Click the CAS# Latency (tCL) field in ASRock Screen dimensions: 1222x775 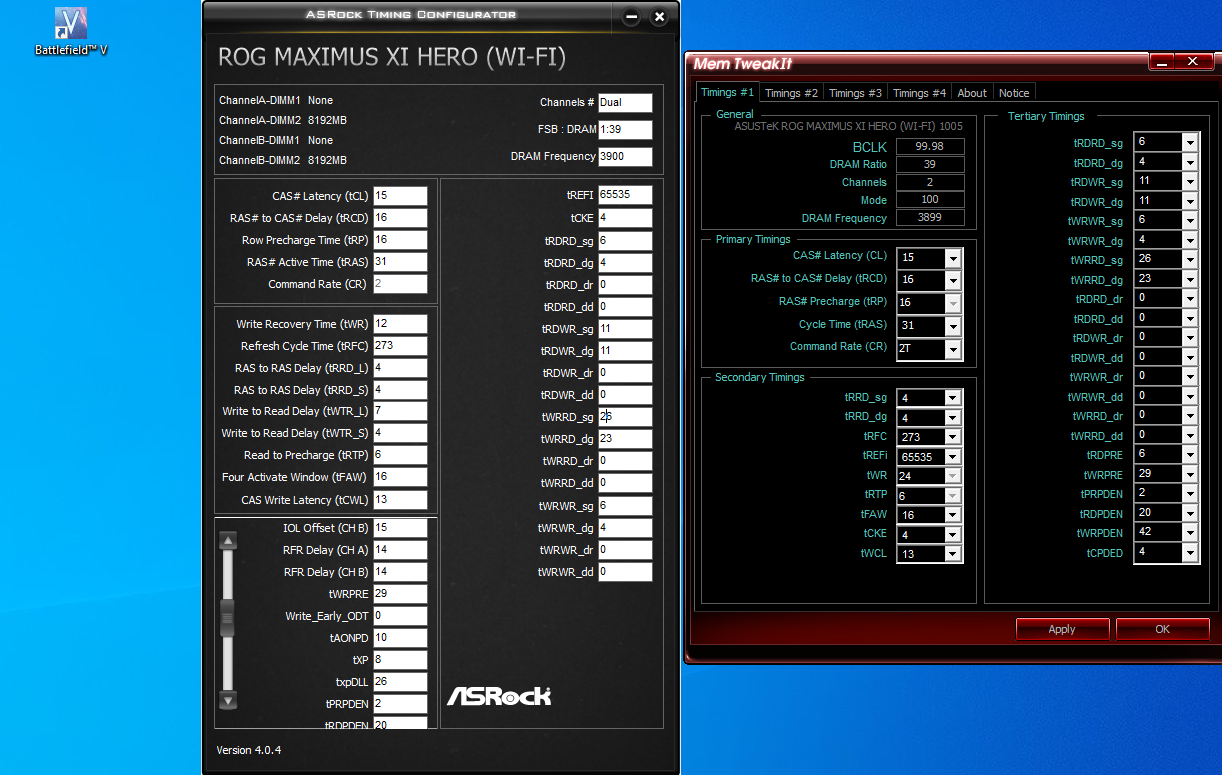[x=400, y=196]
